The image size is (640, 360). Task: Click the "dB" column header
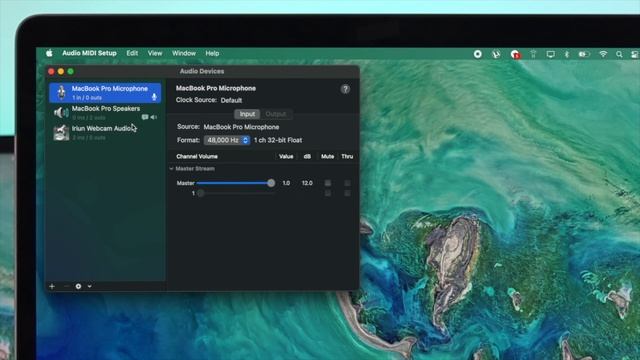[307, 156]
